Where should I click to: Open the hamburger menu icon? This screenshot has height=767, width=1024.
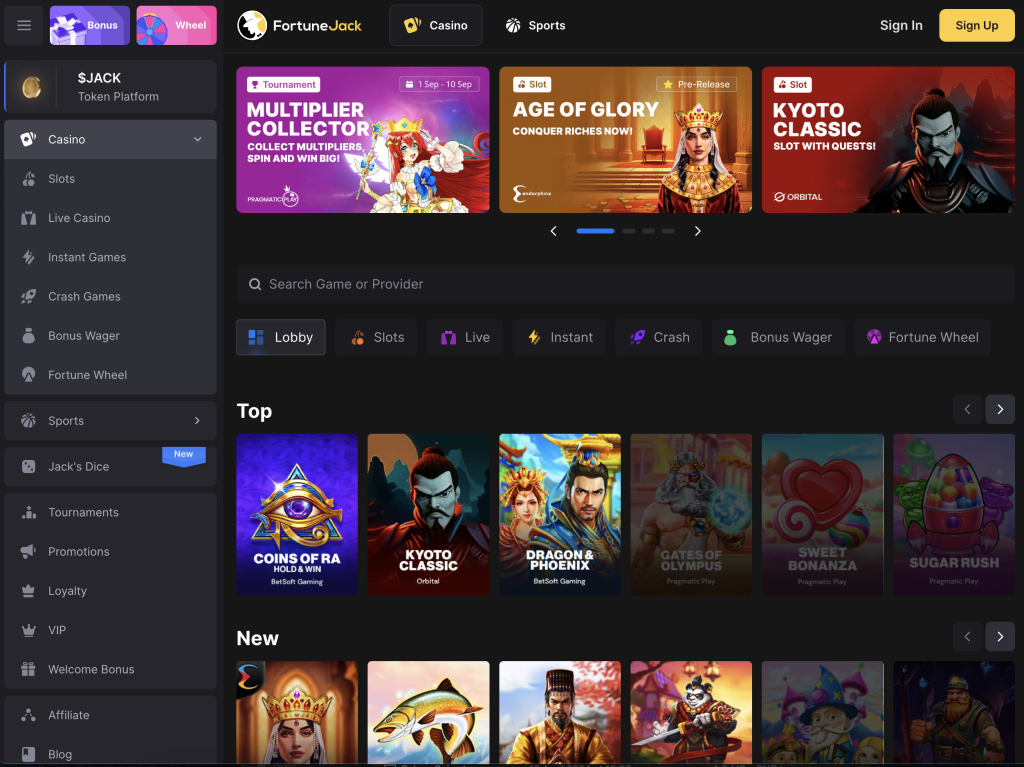(x=24, y=25)
